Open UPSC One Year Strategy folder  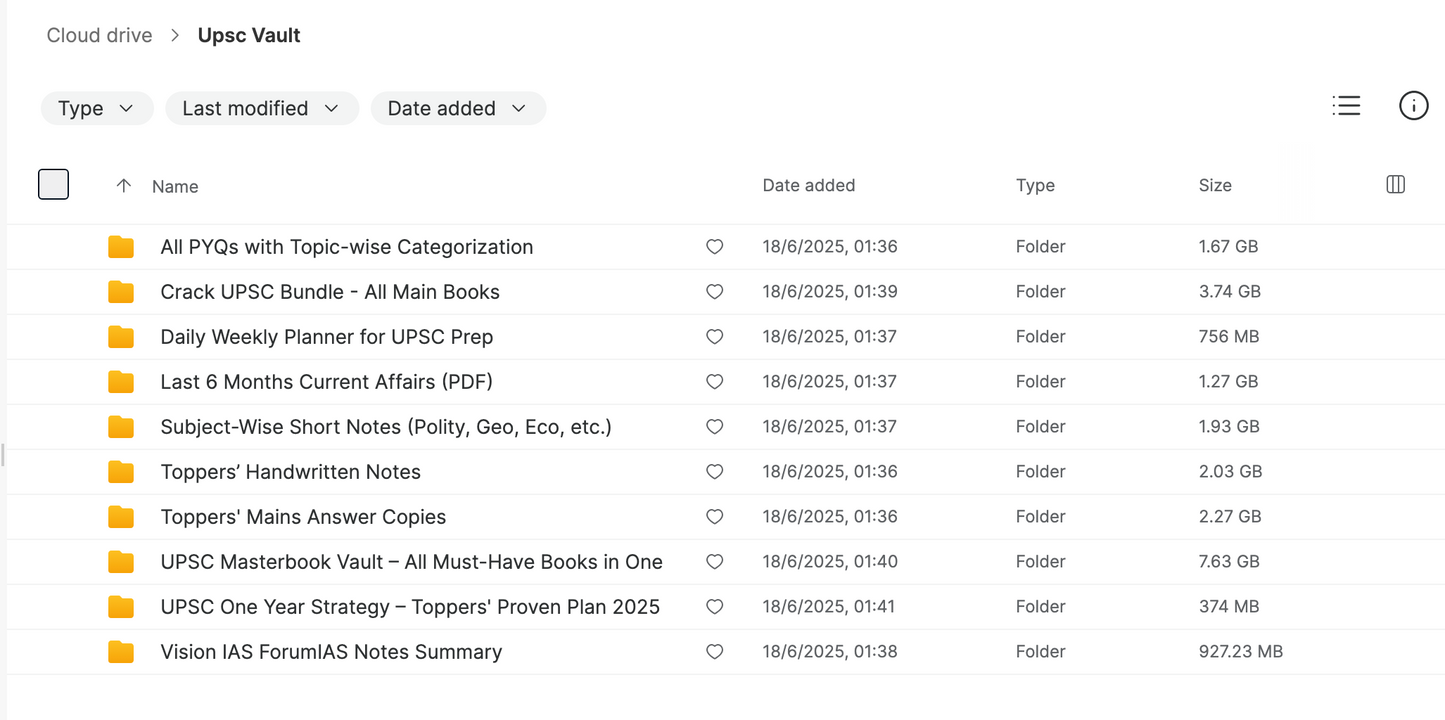coord(409,607)
